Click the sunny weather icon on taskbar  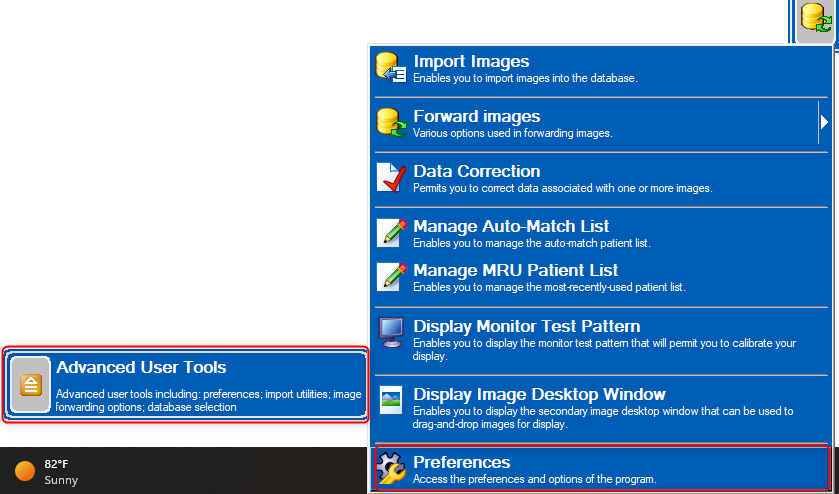[25, 471]
